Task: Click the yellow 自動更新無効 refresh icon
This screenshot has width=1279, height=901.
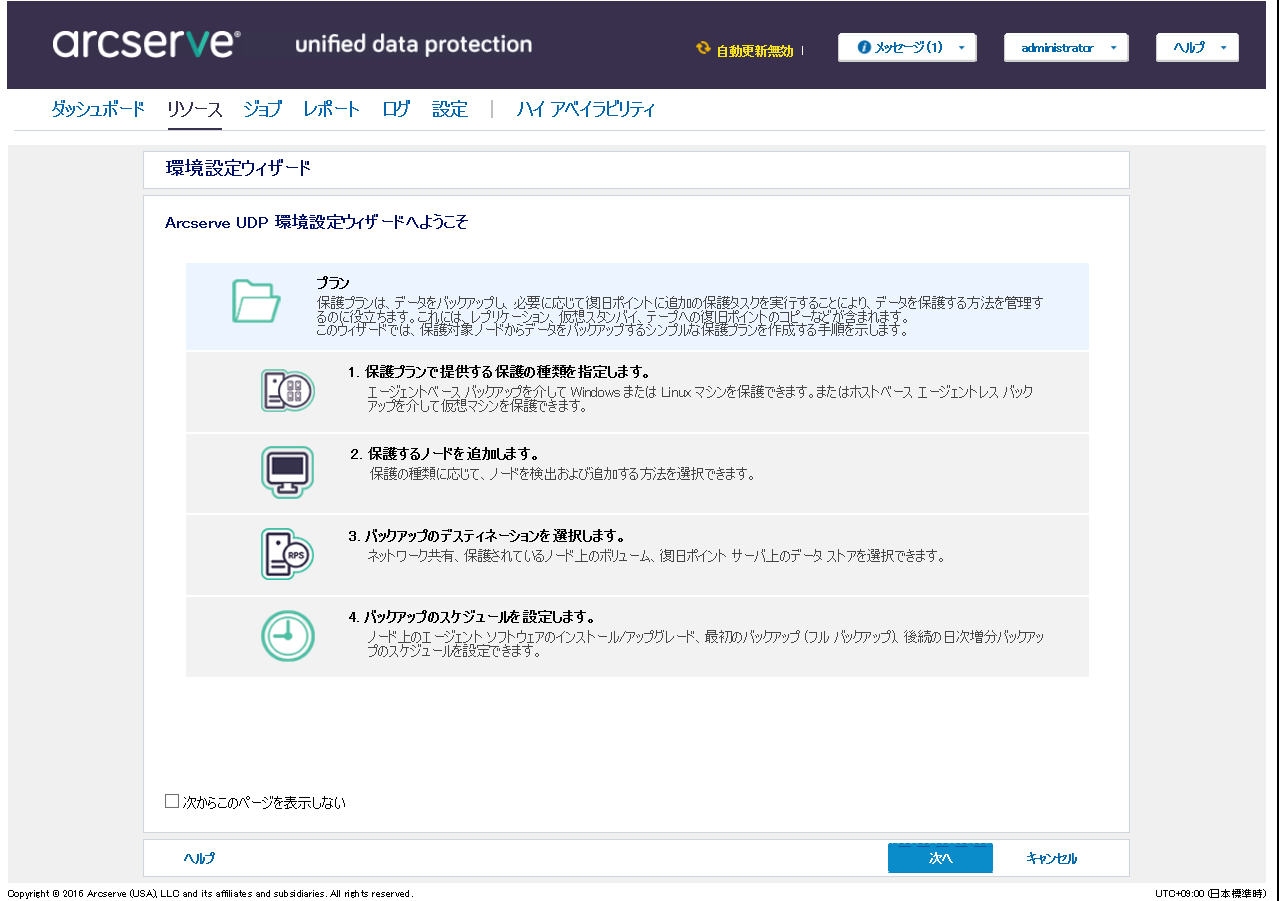Action: [x=701, y=47]
